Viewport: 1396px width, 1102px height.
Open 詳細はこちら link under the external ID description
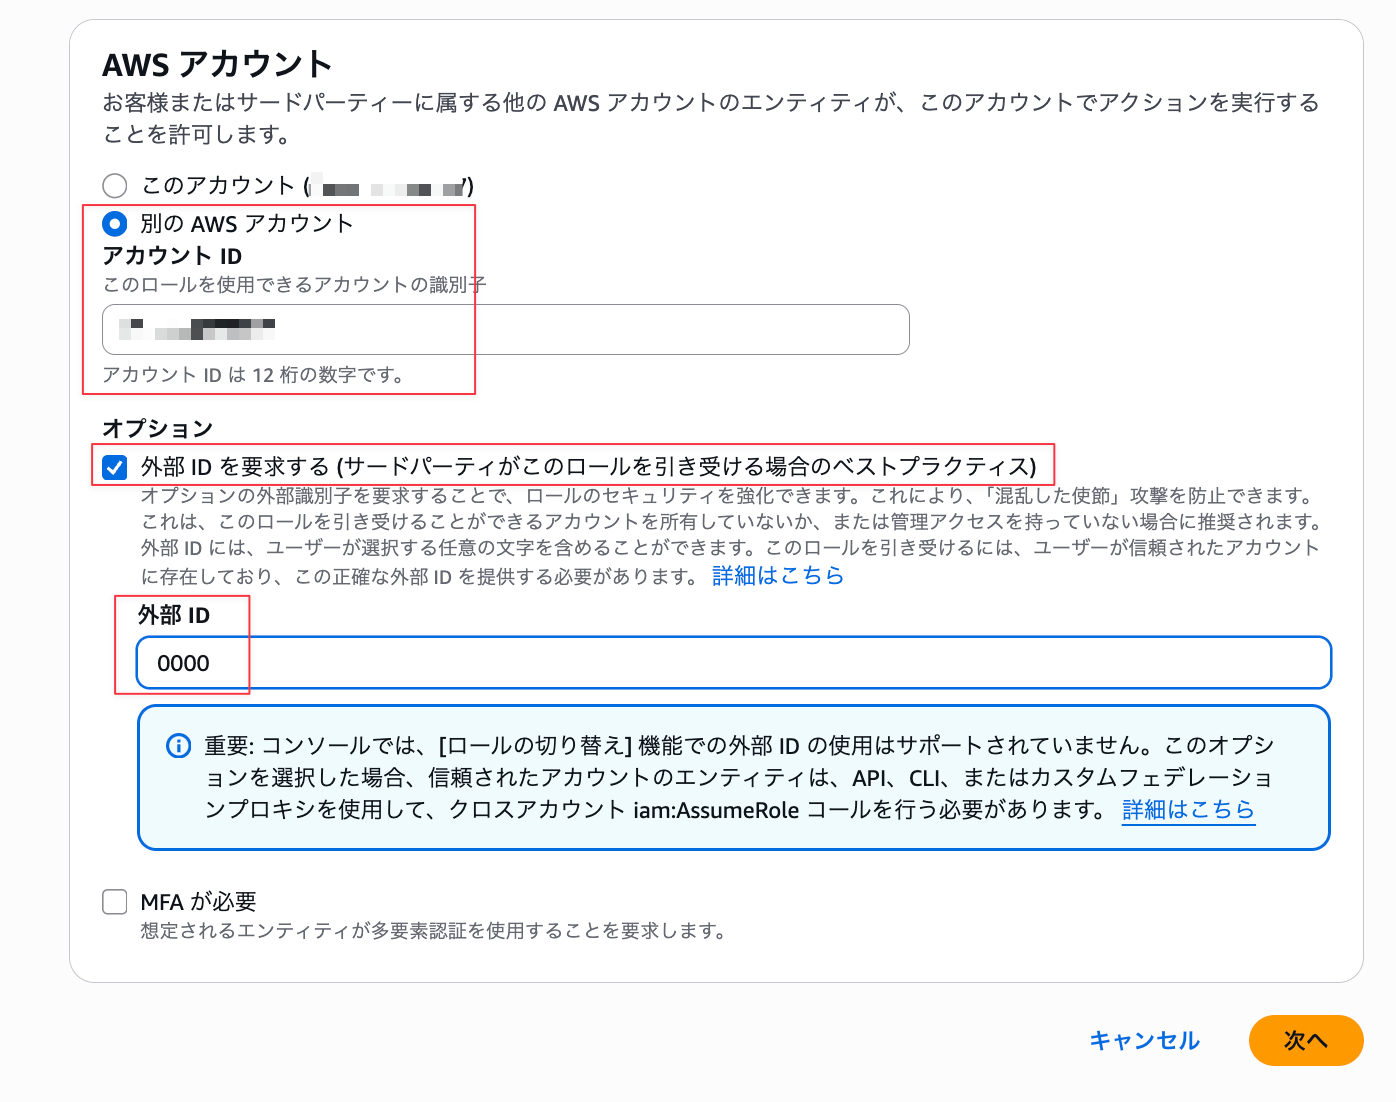[778, 576]
